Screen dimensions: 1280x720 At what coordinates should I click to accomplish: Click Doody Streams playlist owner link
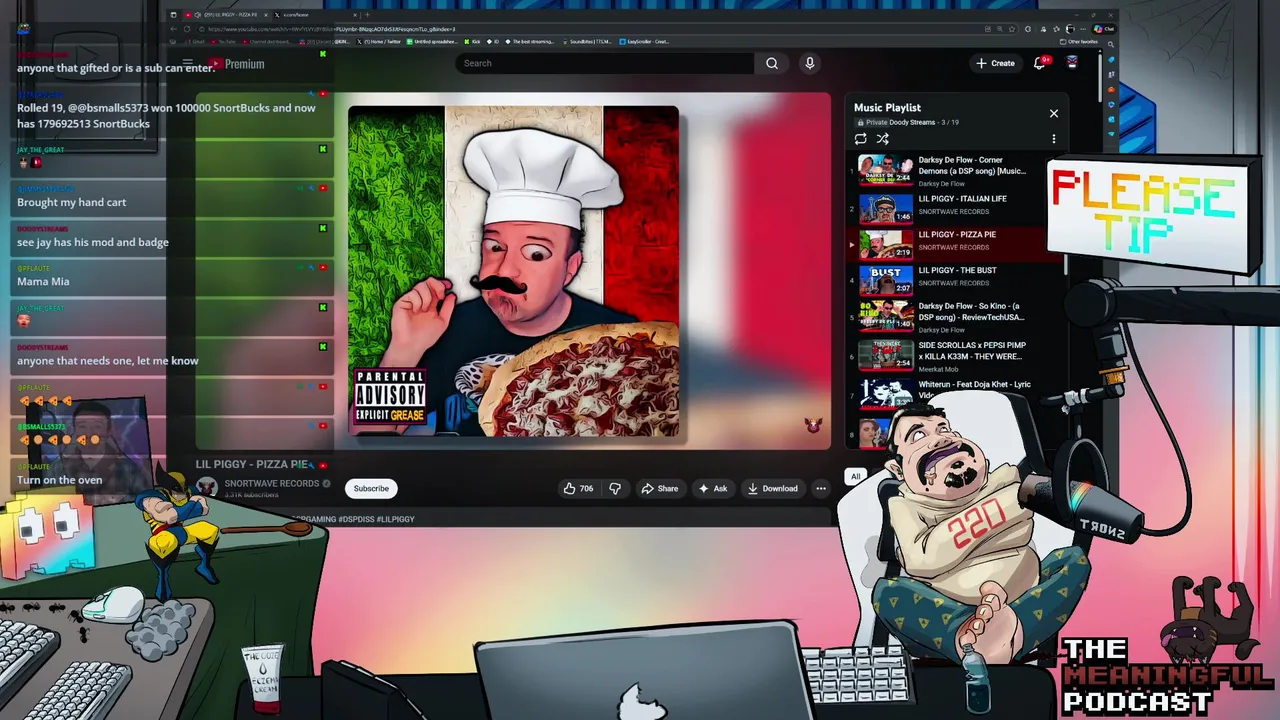tap(912, 122)
